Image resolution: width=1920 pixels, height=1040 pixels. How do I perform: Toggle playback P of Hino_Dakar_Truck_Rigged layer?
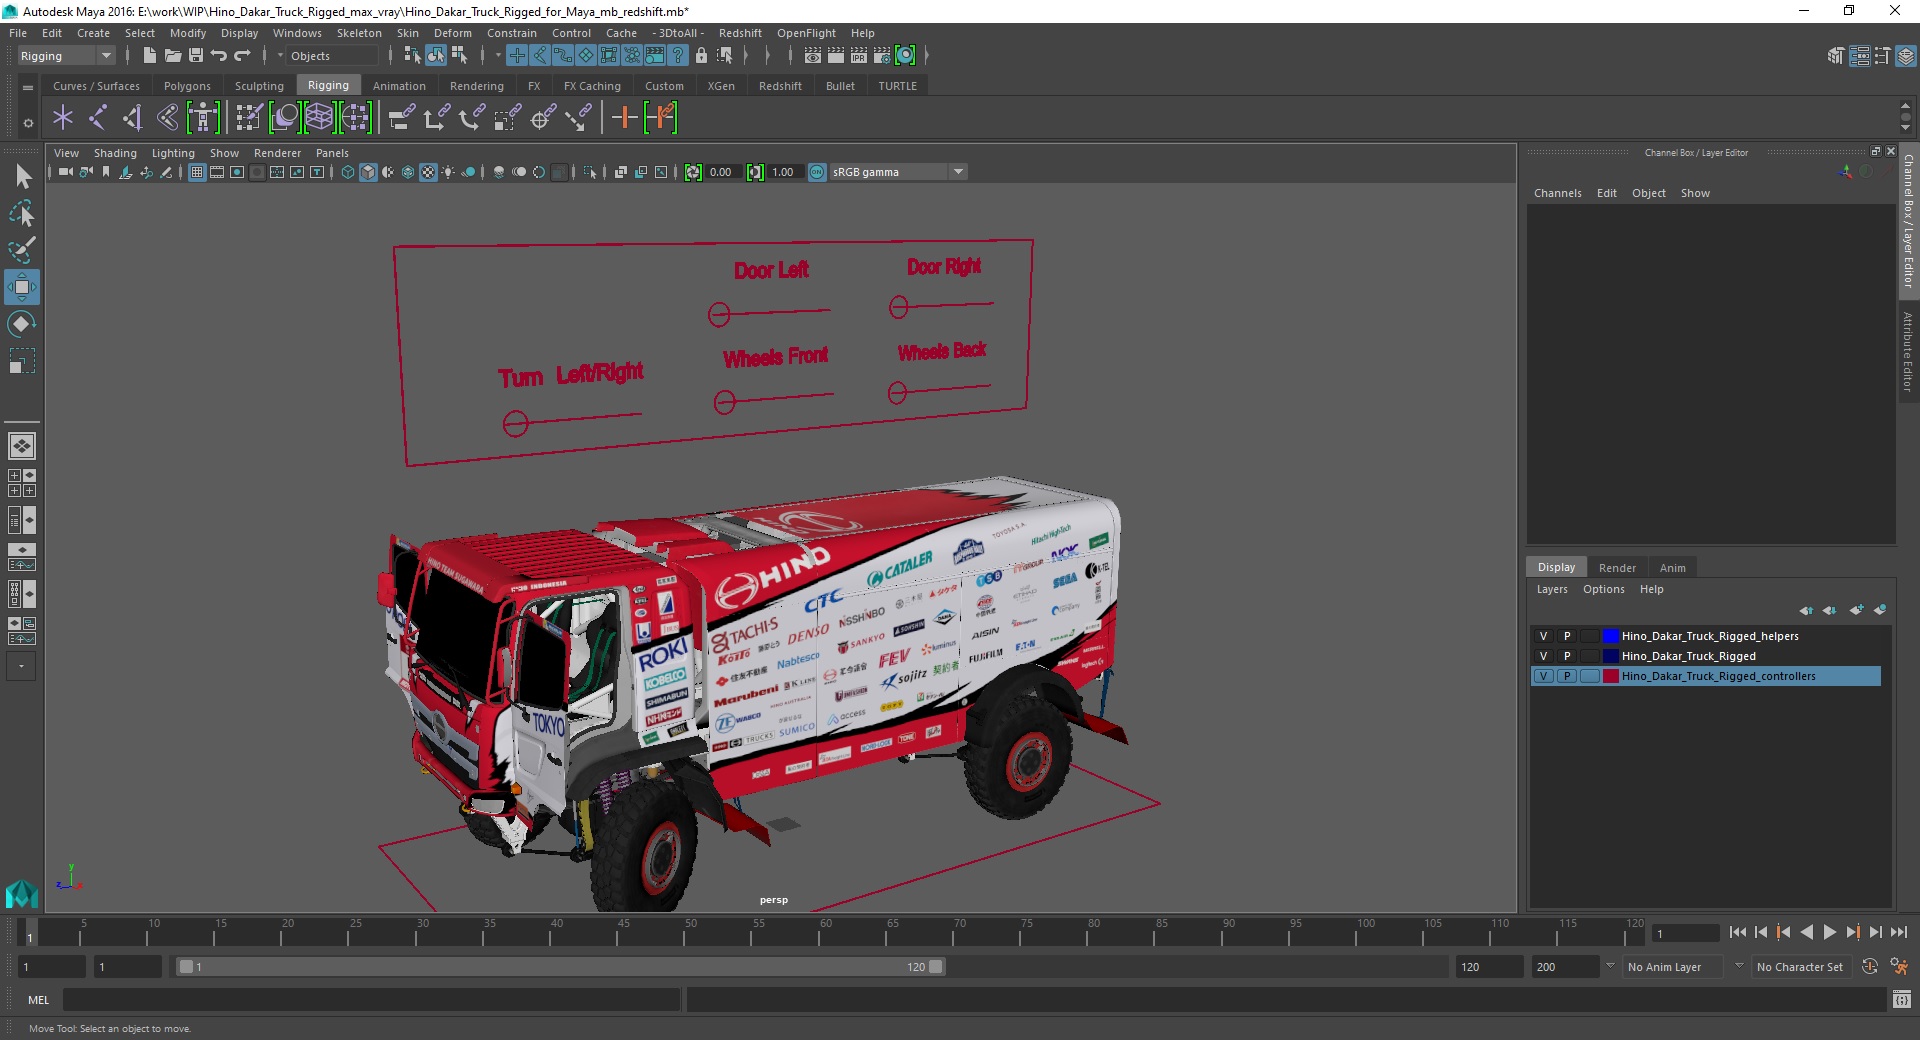pos(1566,656)
